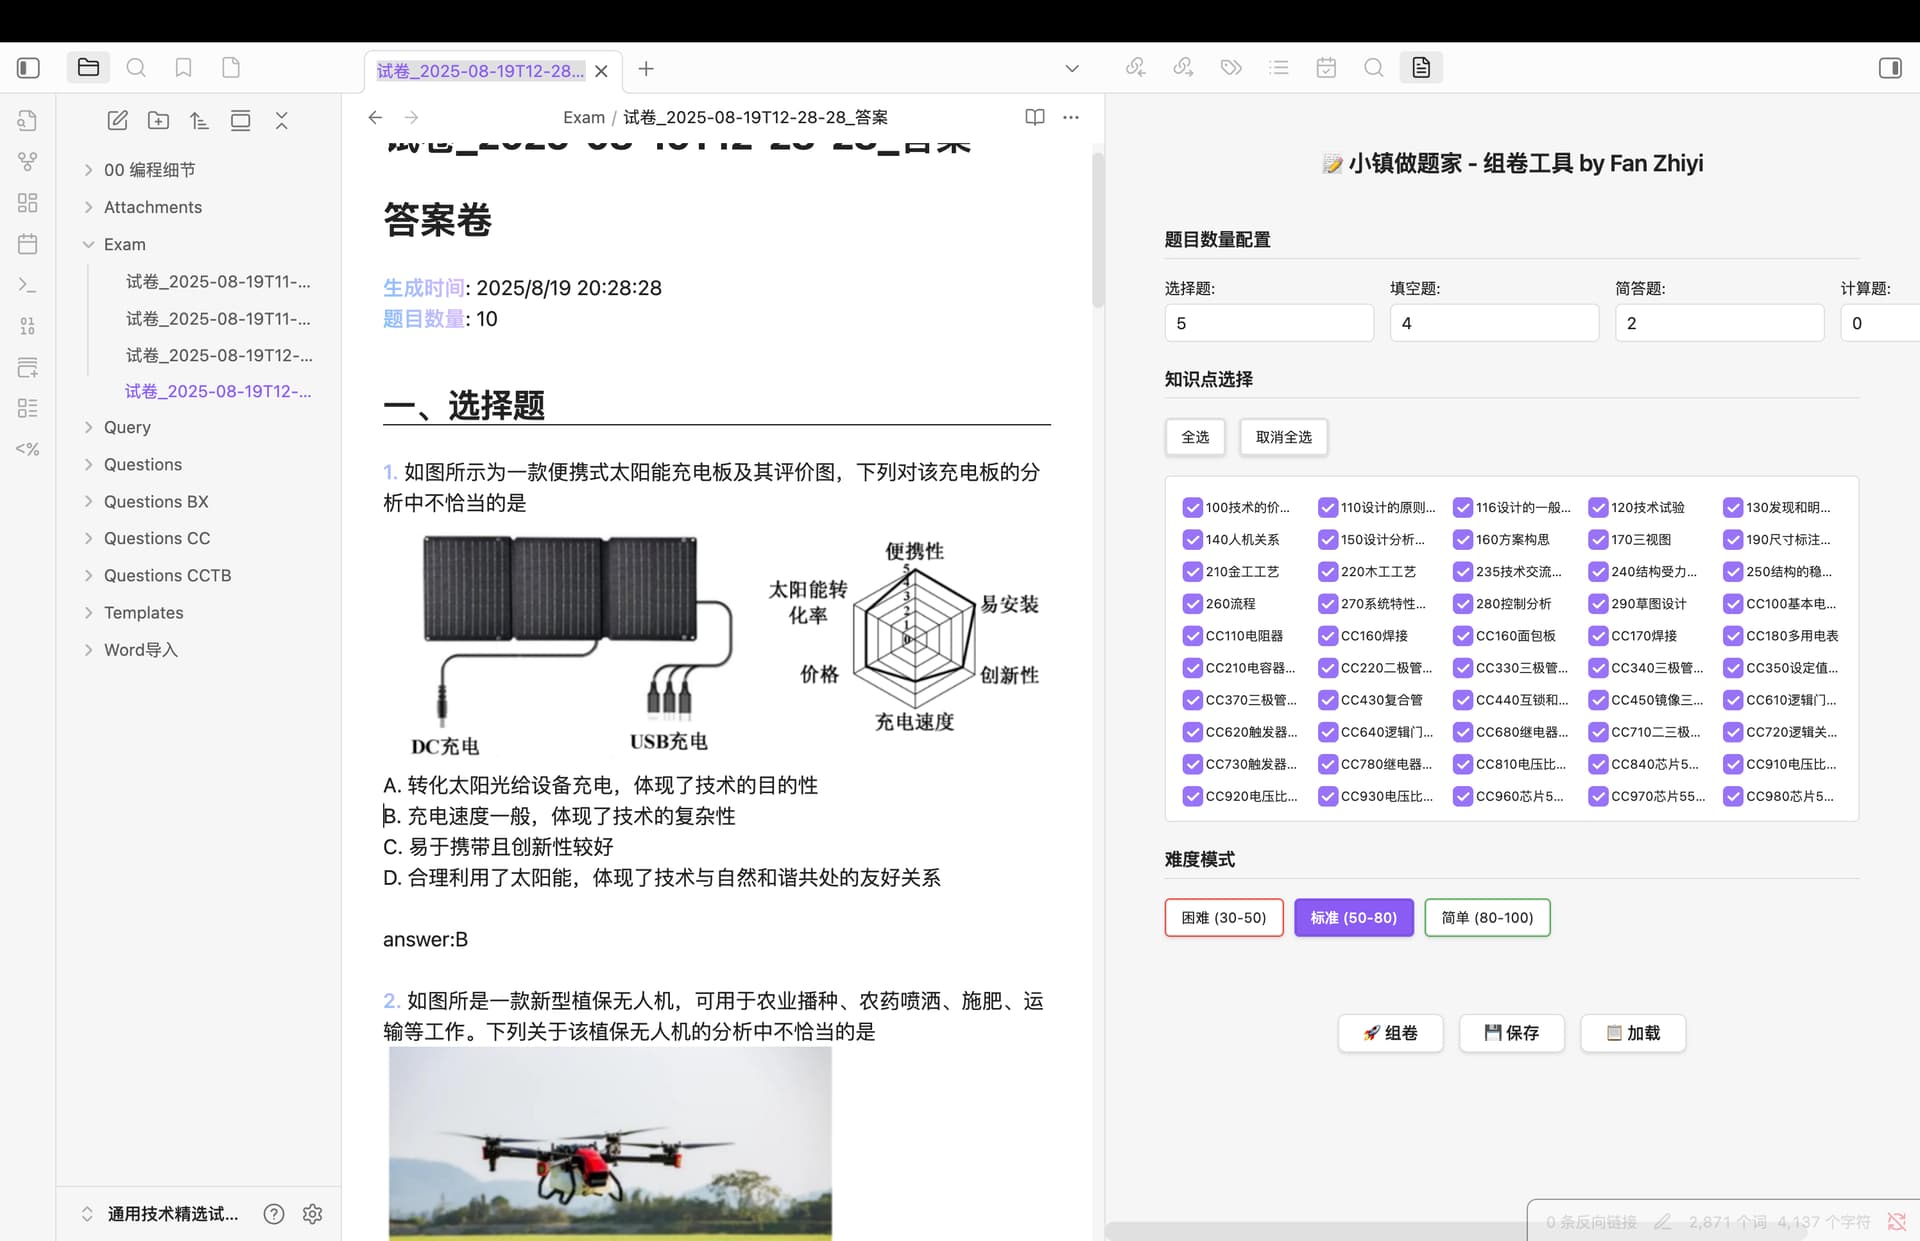
Task: Open the bookmarks panel icon
Action: 183,68
